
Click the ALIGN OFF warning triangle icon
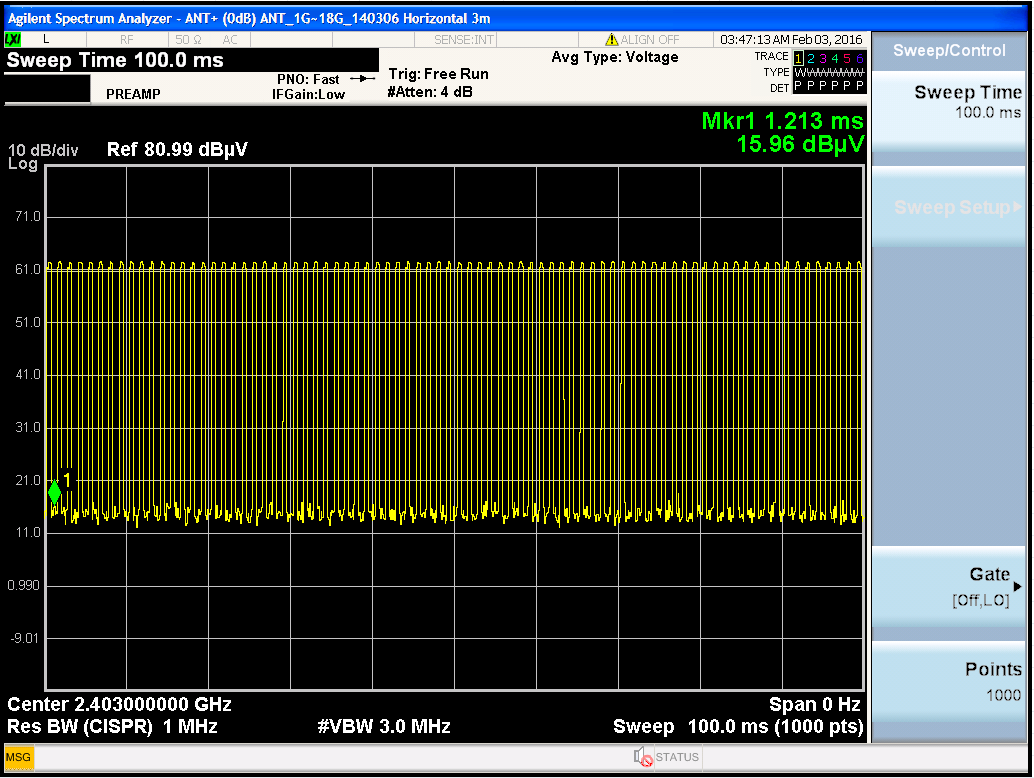tap(611, 40)
